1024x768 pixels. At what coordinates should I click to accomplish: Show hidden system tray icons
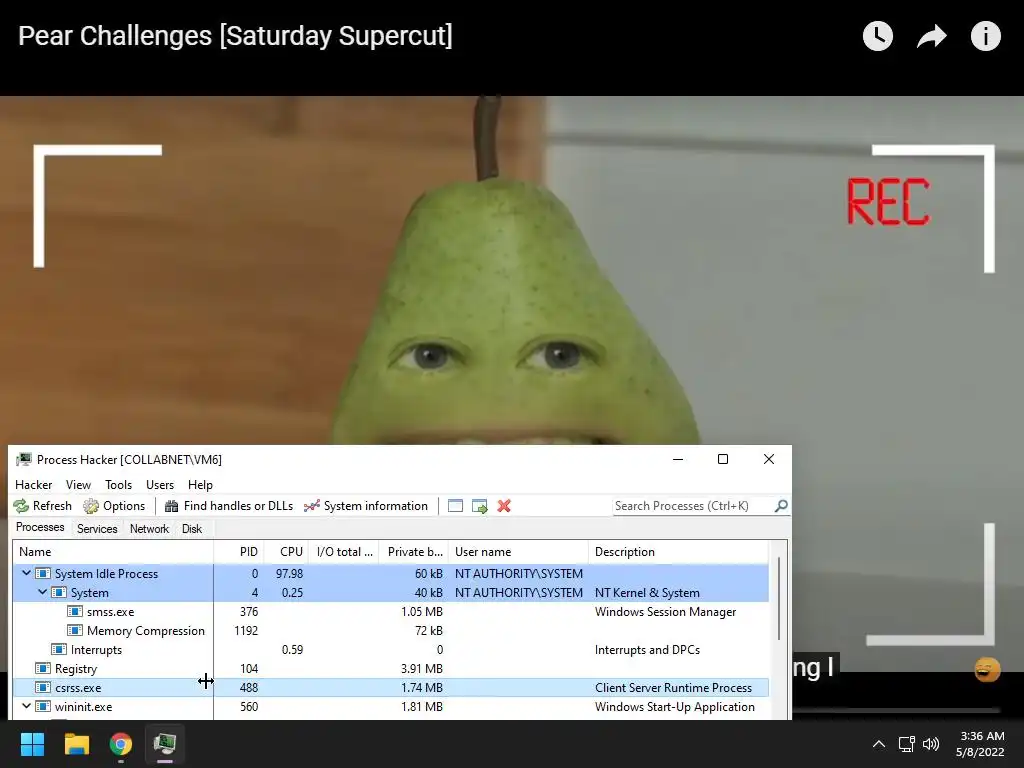(x=879, y=744)
